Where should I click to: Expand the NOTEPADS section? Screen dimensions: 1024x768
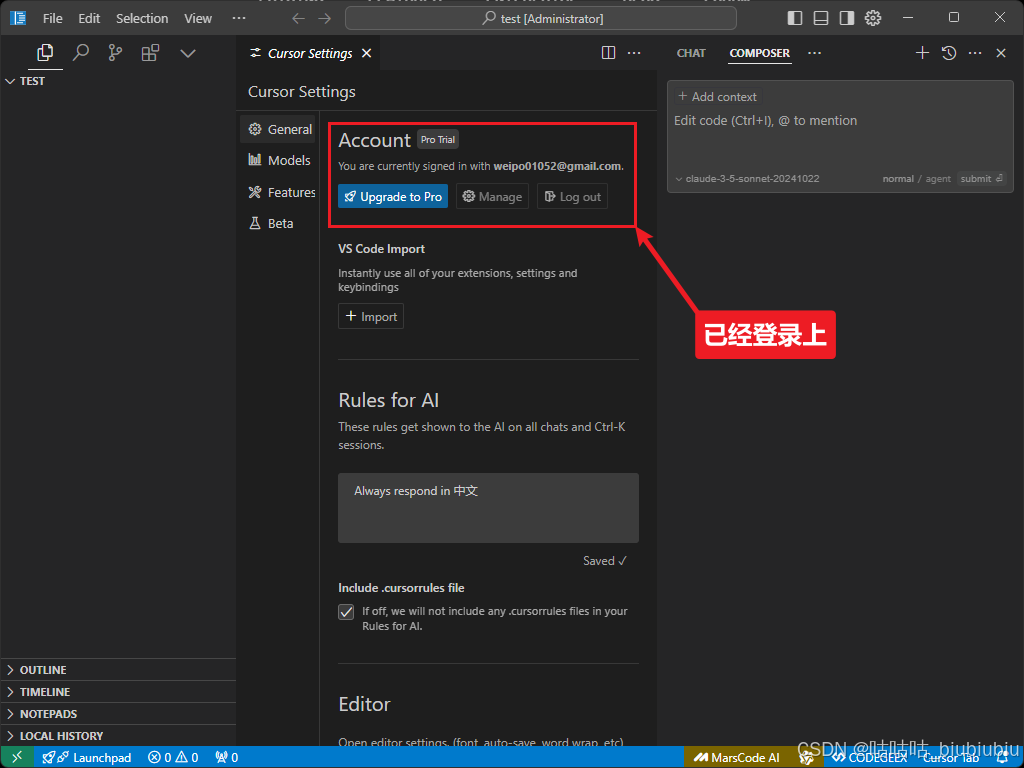[118, 714]
